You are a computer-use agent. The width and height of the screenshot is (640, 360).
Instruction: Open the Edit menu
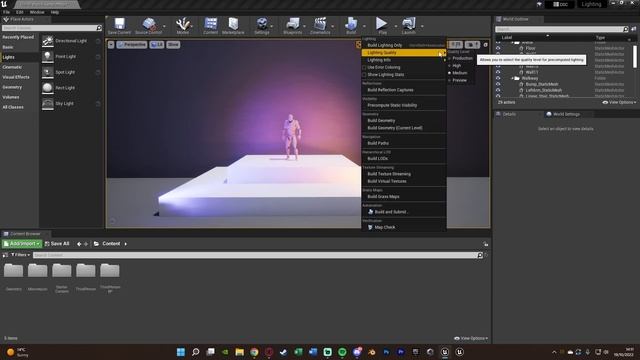[20, 12]
